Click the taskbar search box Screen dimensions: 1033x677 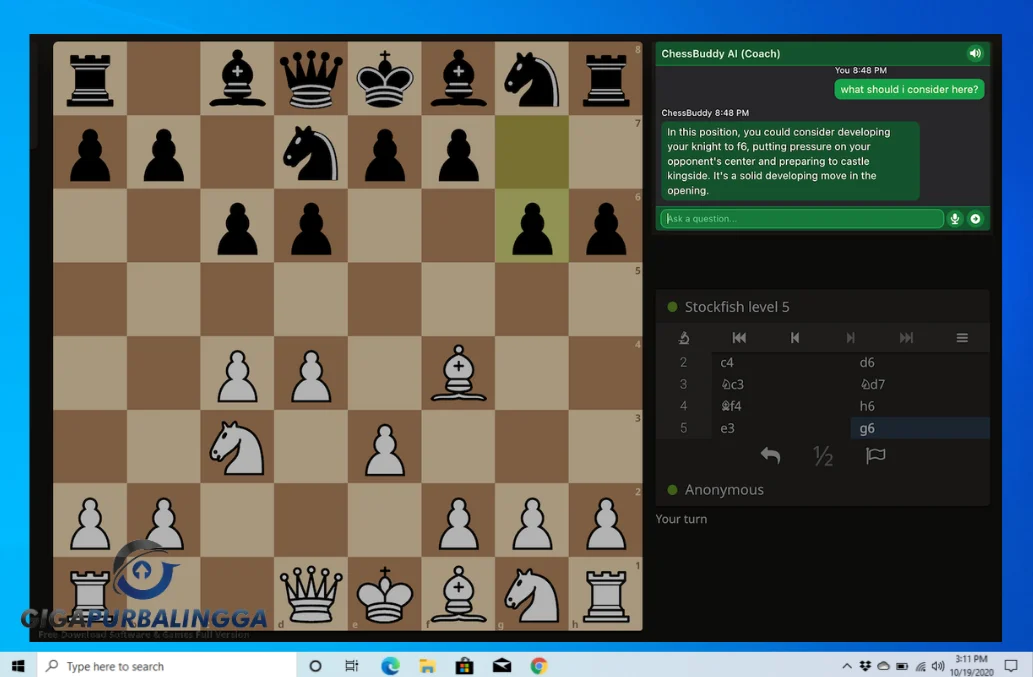coord(167,666)
